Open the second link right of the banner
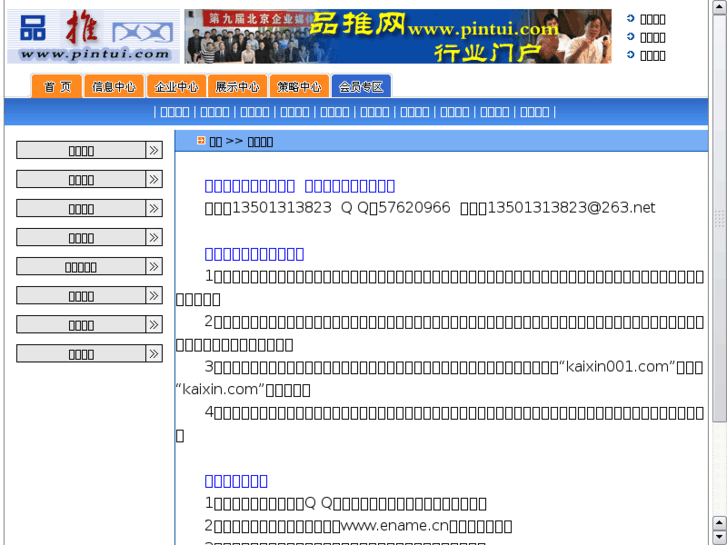This screenshot has width=727, height=545. click(x=652, y=37)
